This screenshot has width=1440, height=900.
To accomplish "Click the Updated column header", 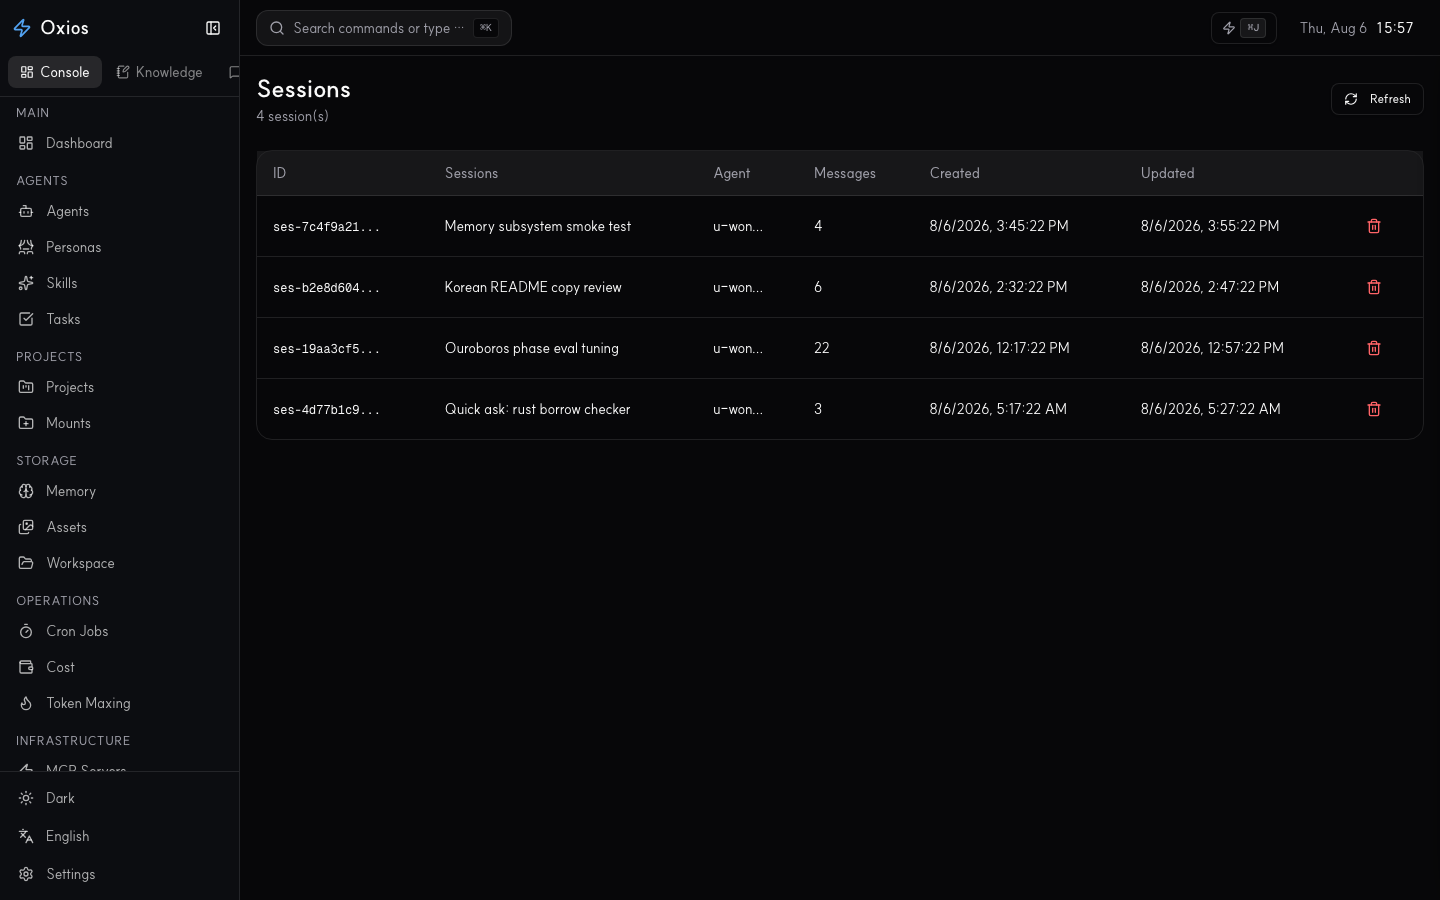I will (1168, 173).
